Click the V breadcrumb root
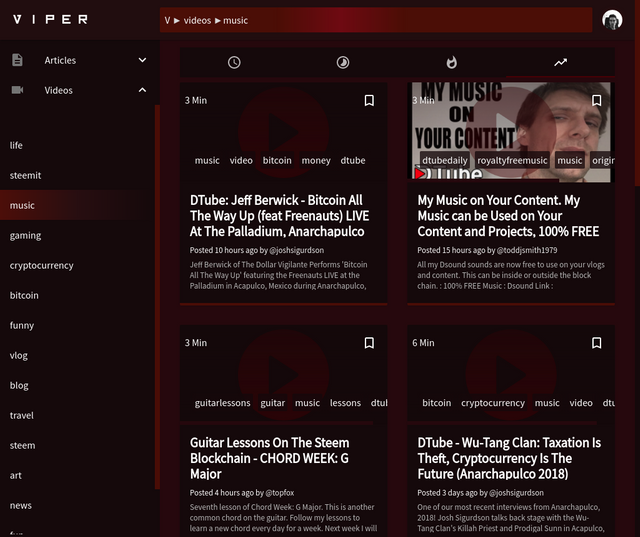The width and height of the screenshot is (640, 537). coord(167,20)
